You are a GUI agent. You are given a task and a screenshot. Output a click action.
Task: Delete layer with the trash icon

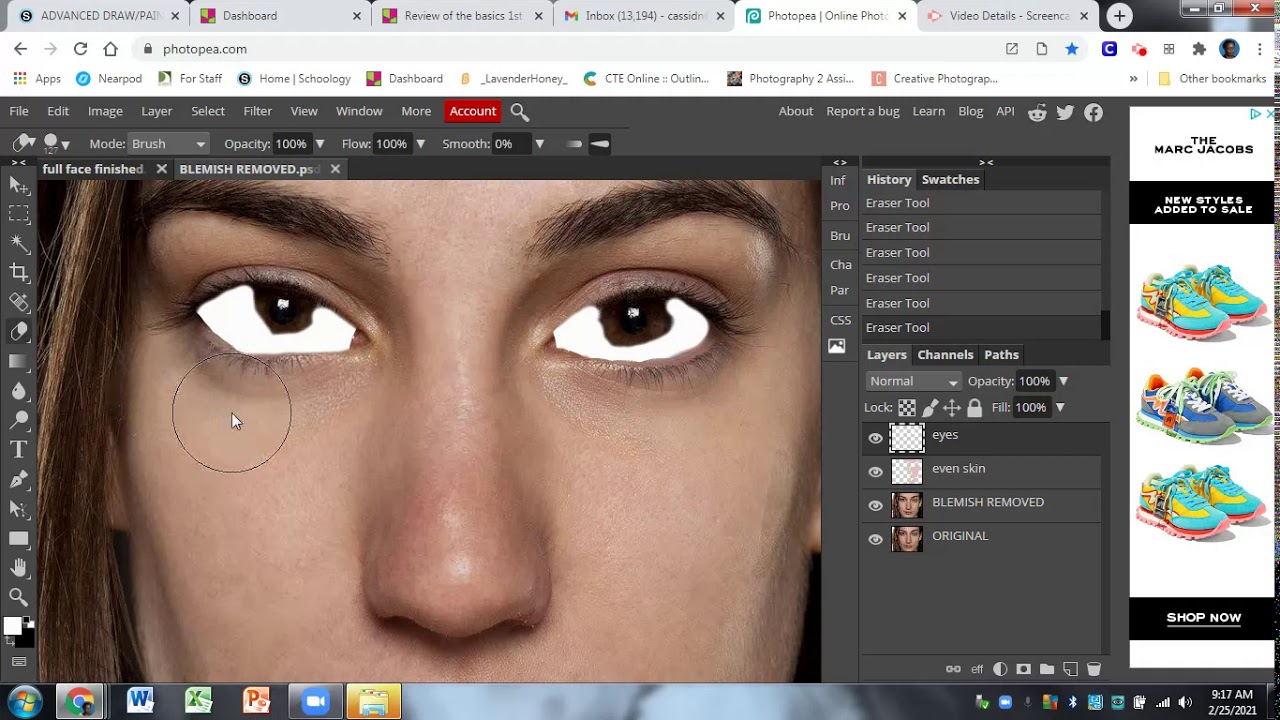click(x=1093, y=669)
